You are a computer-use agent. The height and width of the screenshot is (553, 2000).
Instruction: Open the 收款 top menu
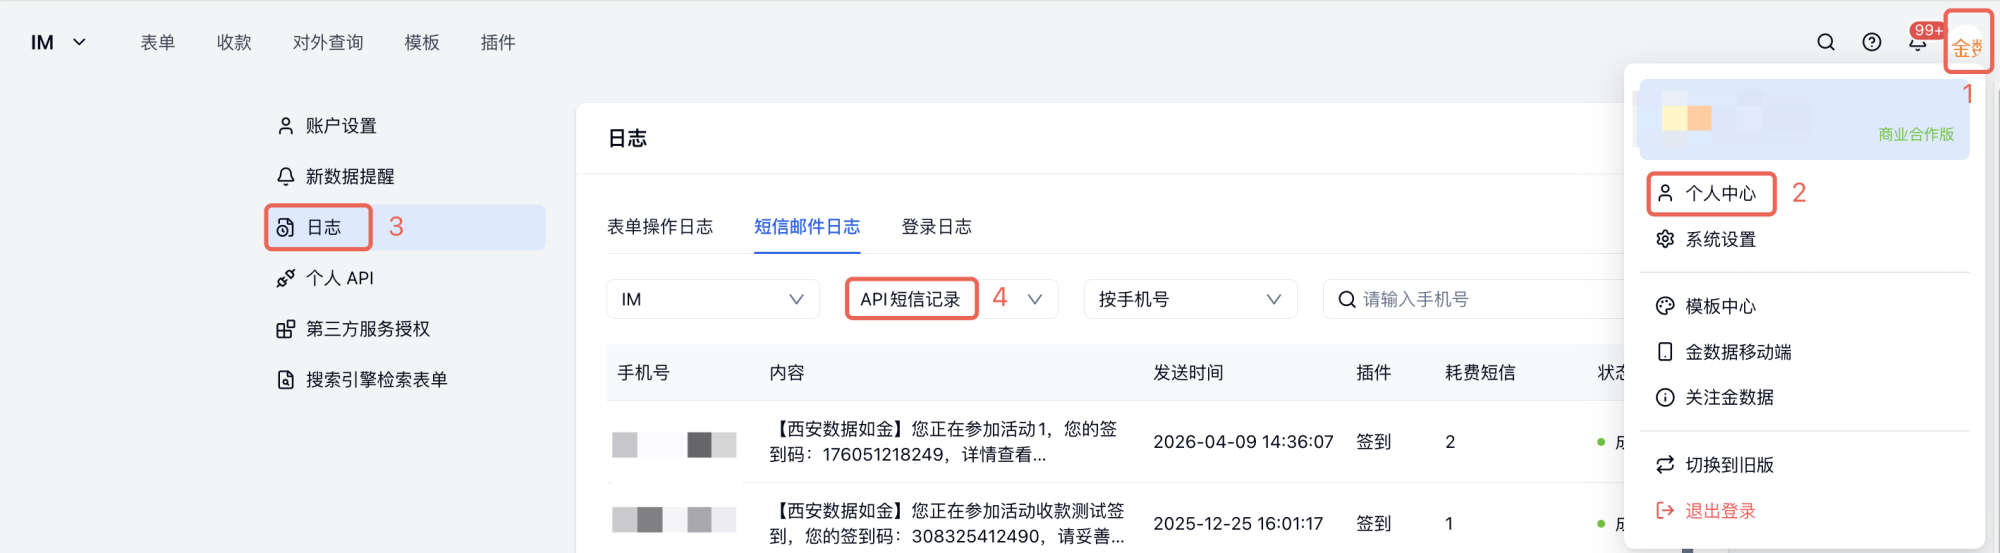coord(234,42)
